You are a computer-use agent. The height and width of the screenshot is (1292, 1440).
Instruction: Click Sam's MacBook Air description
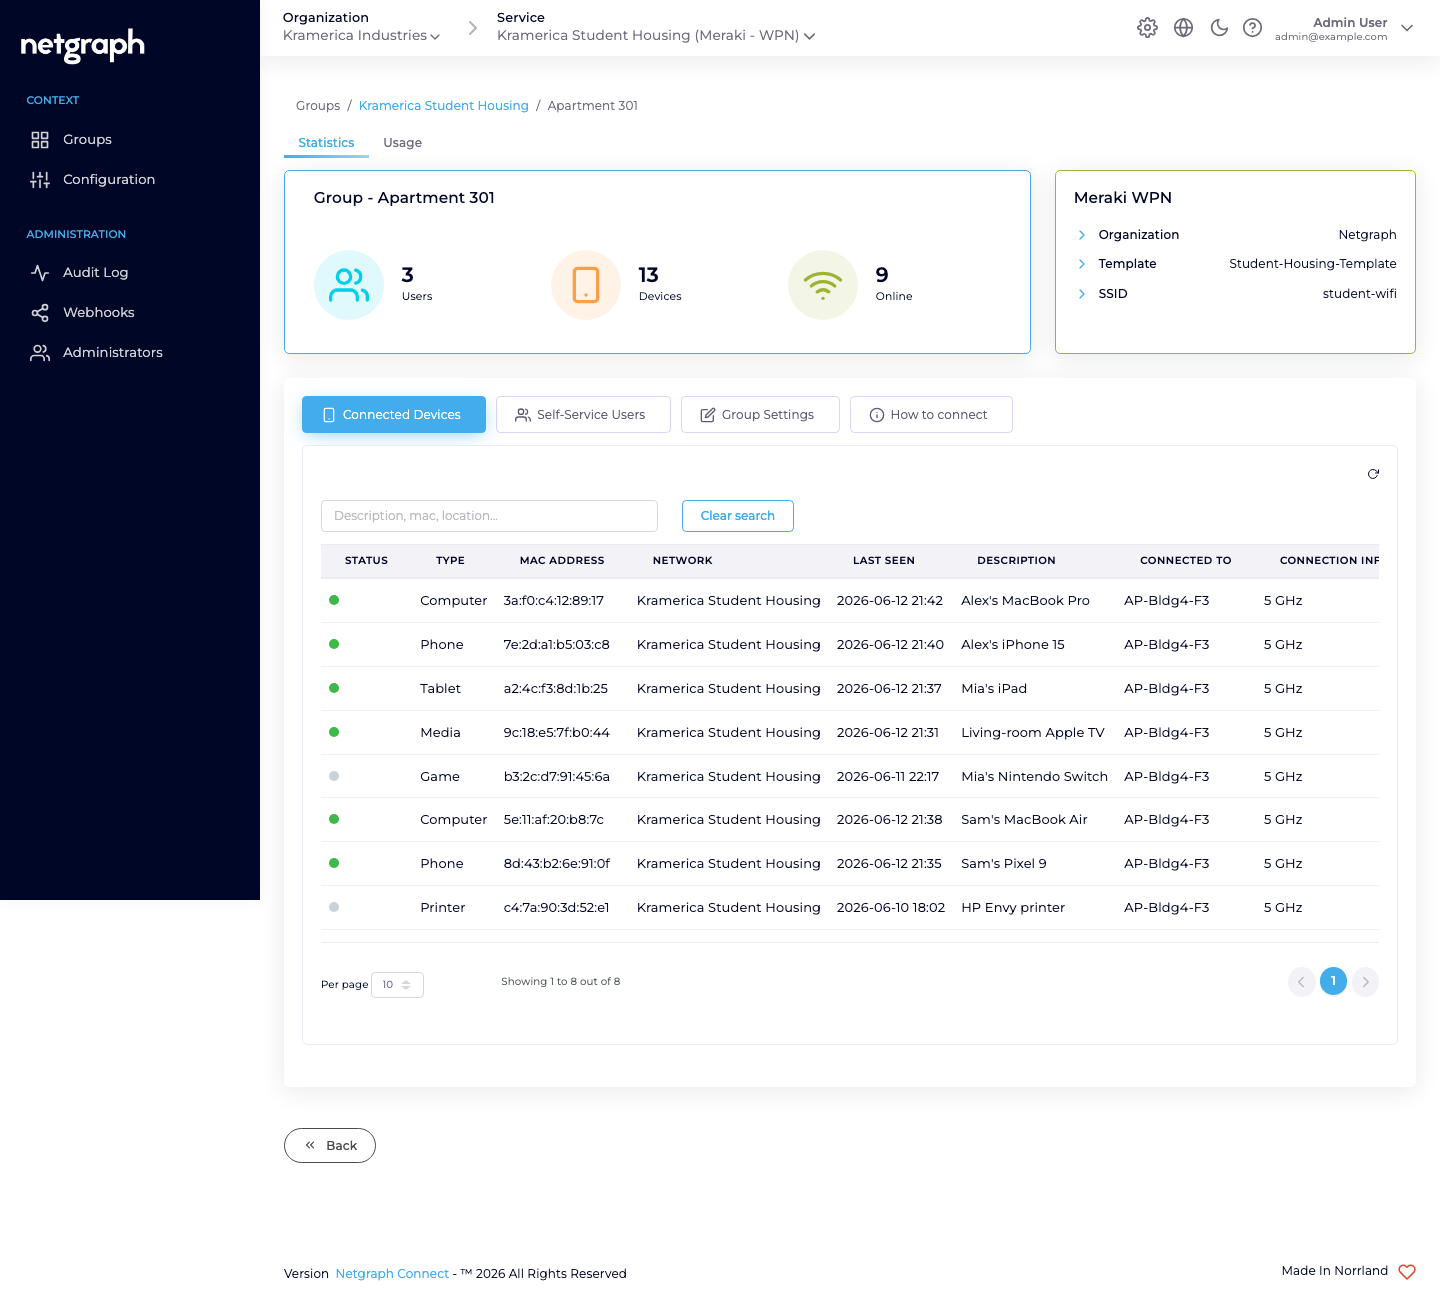(1024, 820)
